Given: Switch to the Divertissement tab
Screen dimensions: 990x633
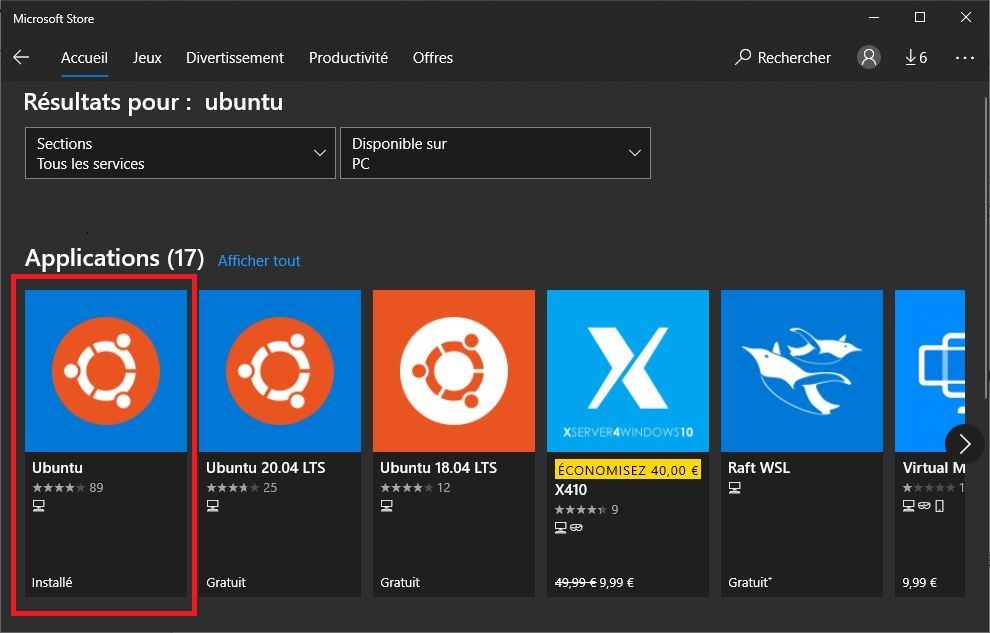Looking at the screenshot, I should point(235,58).
